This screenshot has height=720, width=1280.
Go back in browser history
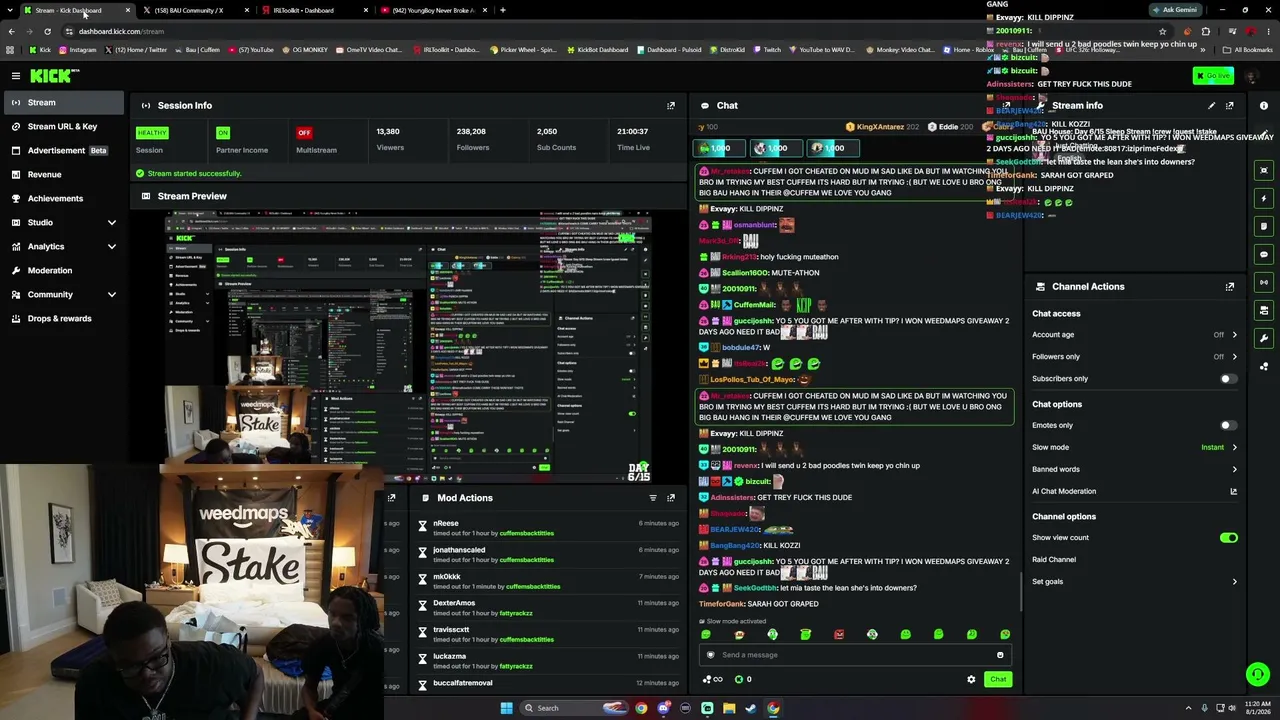11,31
